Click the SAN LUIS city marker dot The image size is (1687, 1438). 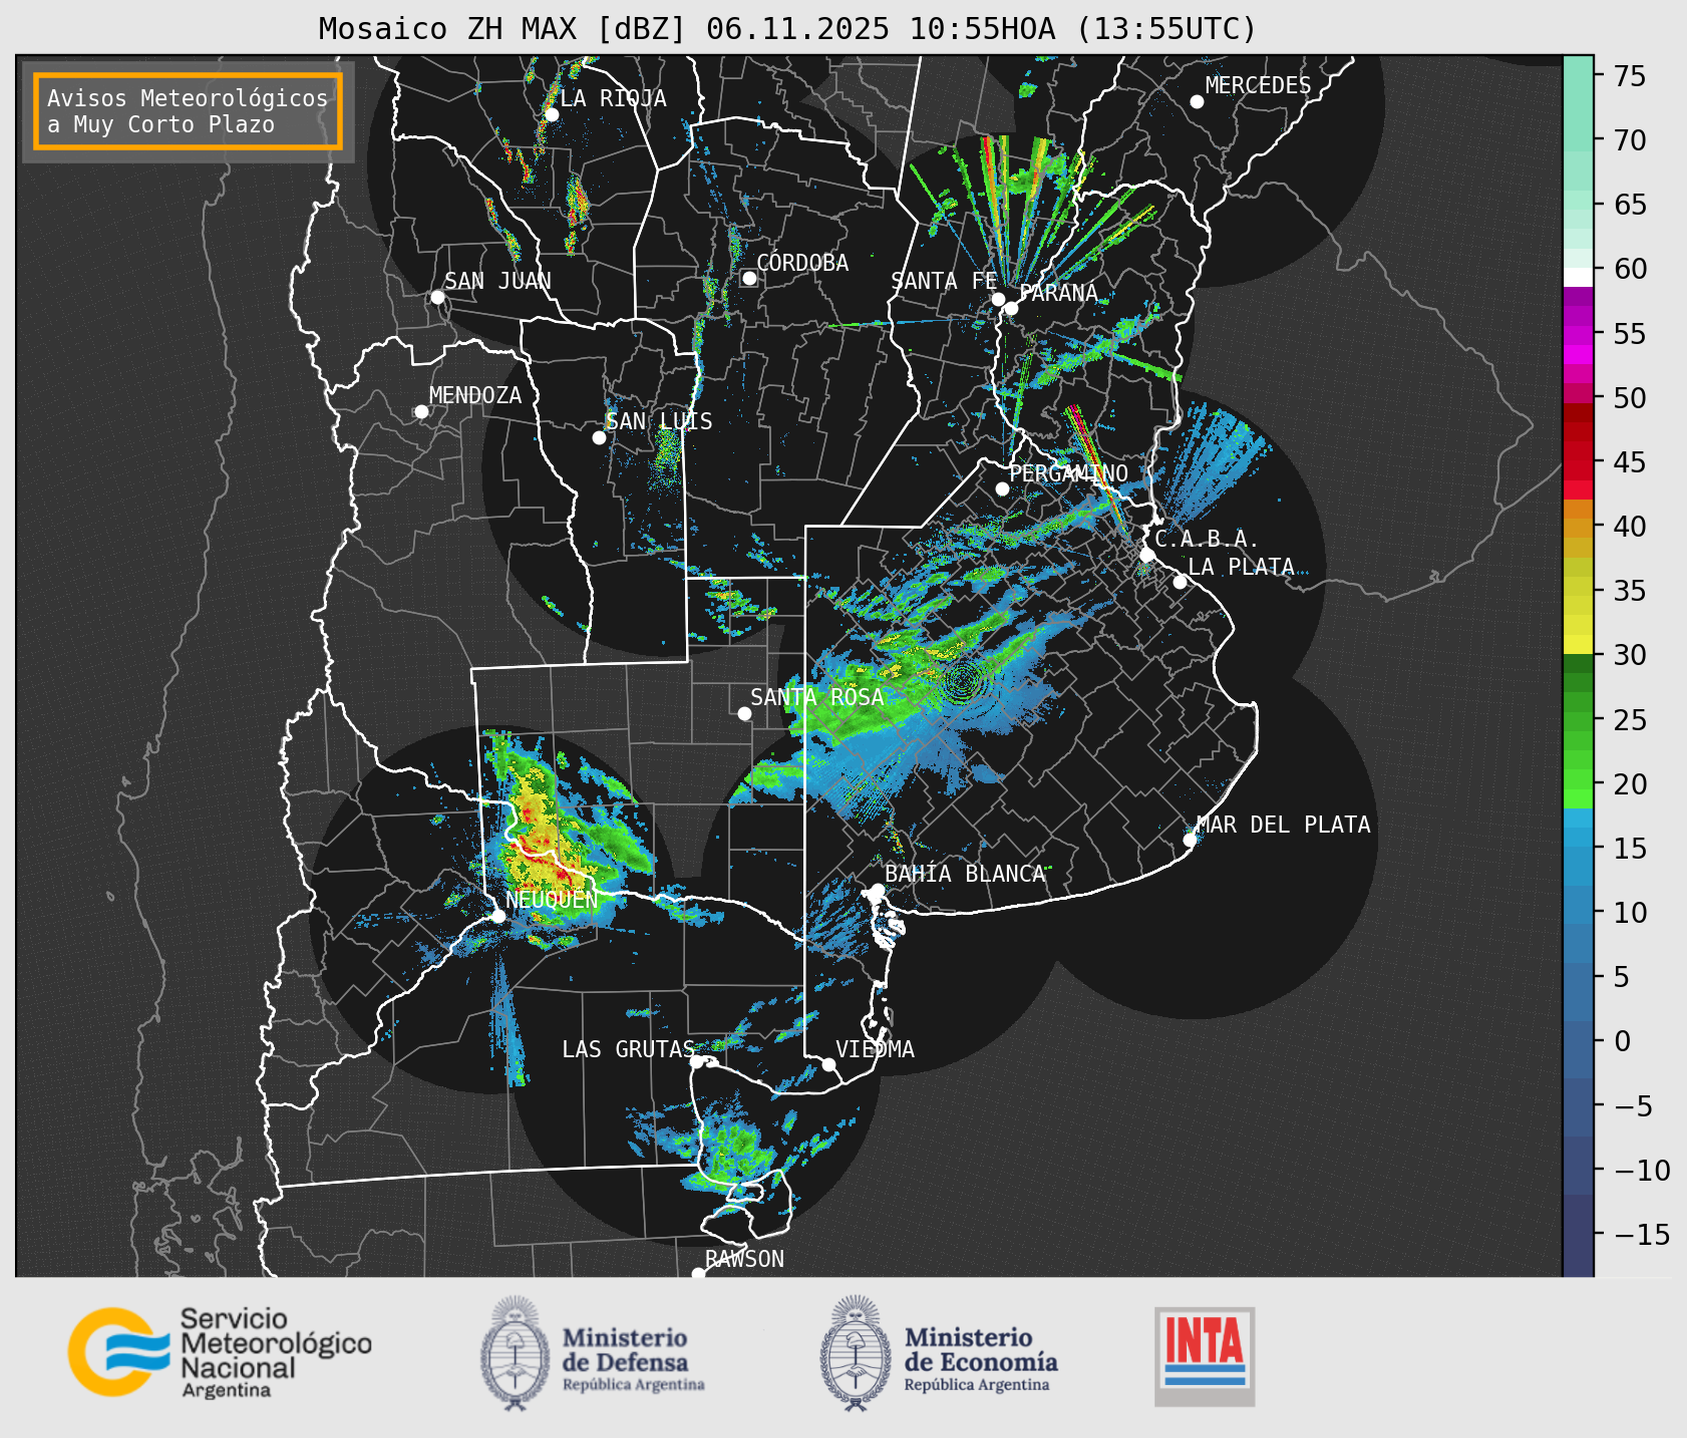(599, 438)
